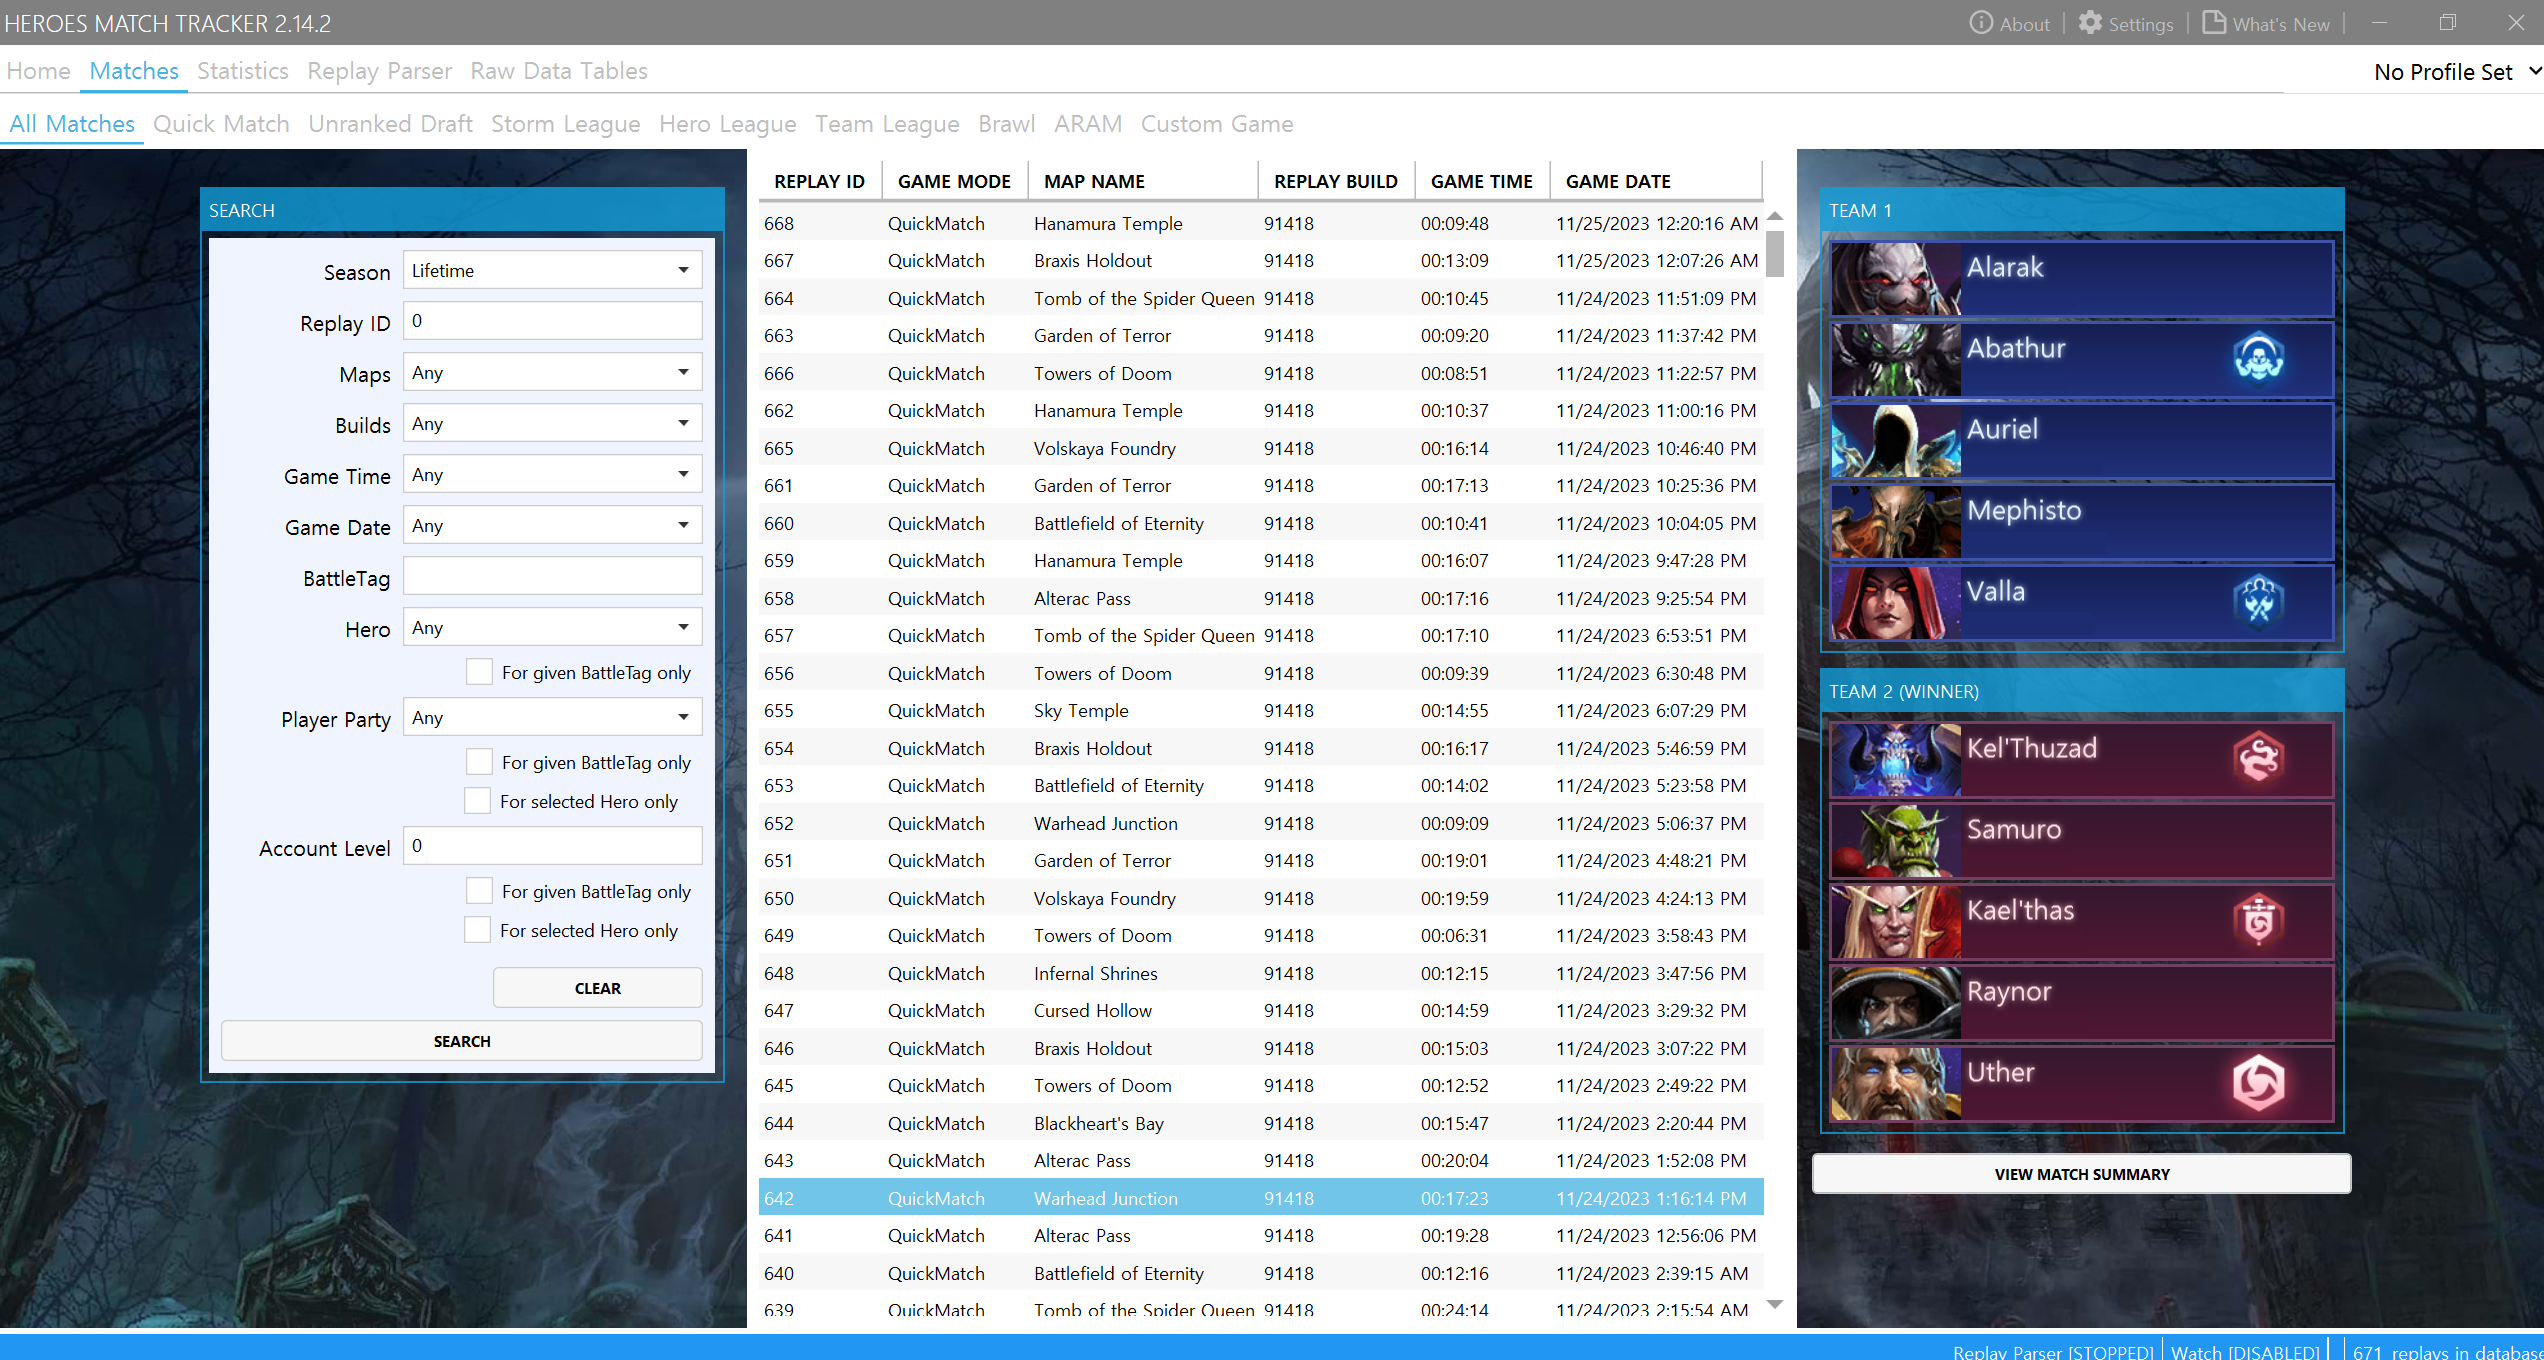Open the Game Date dropdown
The width and height of the screenshot is (2544, 1360).
point(552,525)
